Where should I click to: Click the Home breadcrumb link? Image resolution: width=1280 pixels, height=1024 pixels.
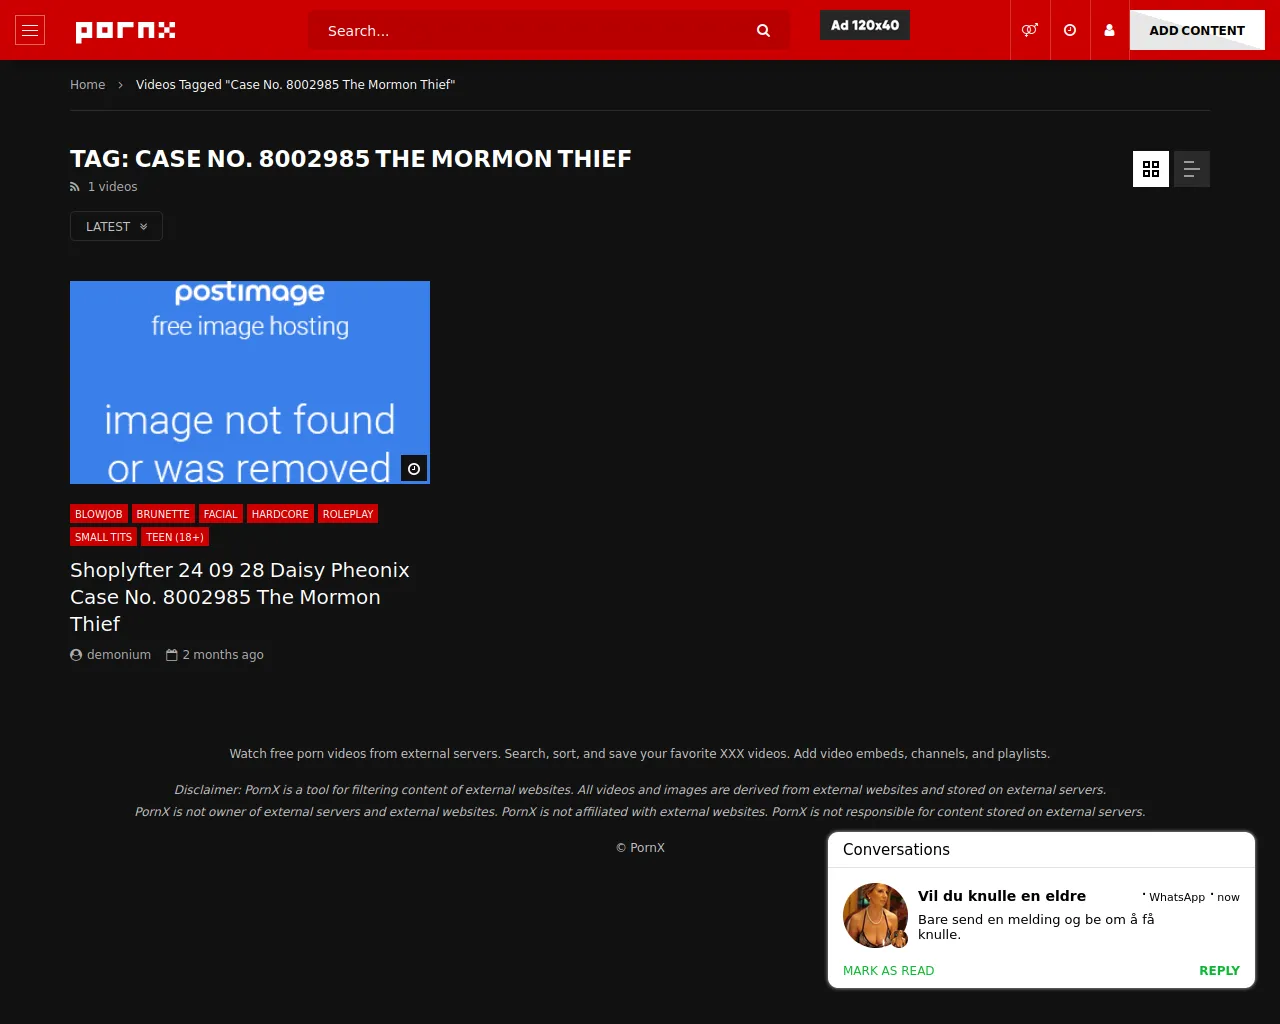point(87,85)
